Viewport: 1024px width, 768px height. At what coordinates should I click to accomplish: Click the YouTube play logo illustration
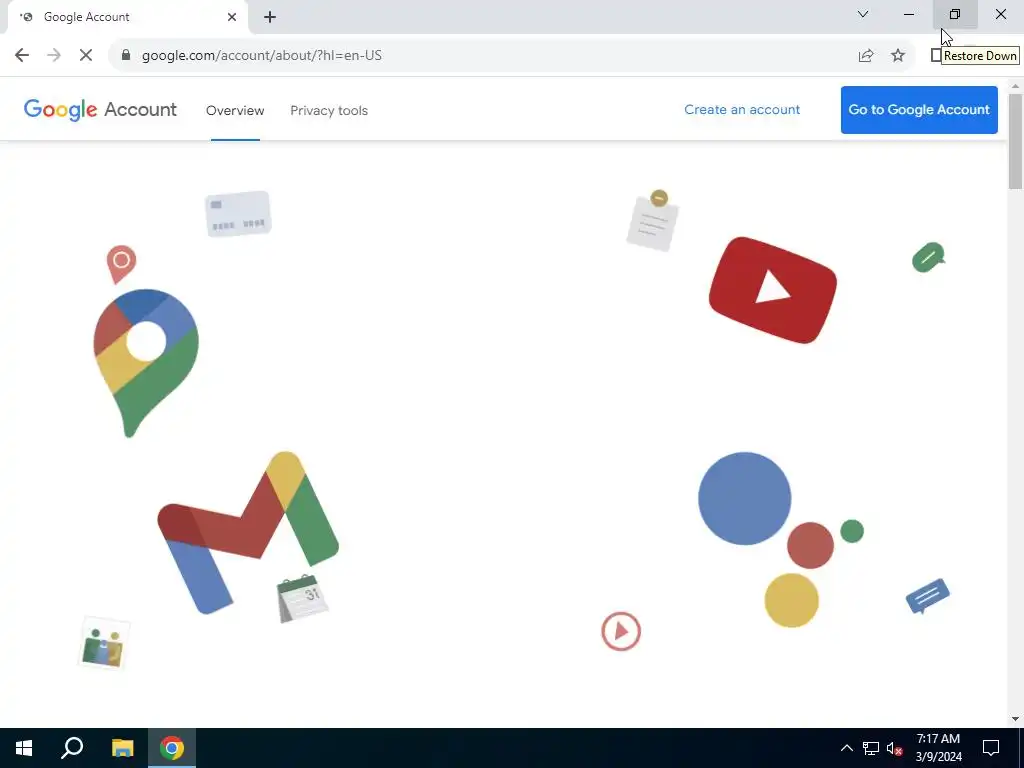[773, 290]
